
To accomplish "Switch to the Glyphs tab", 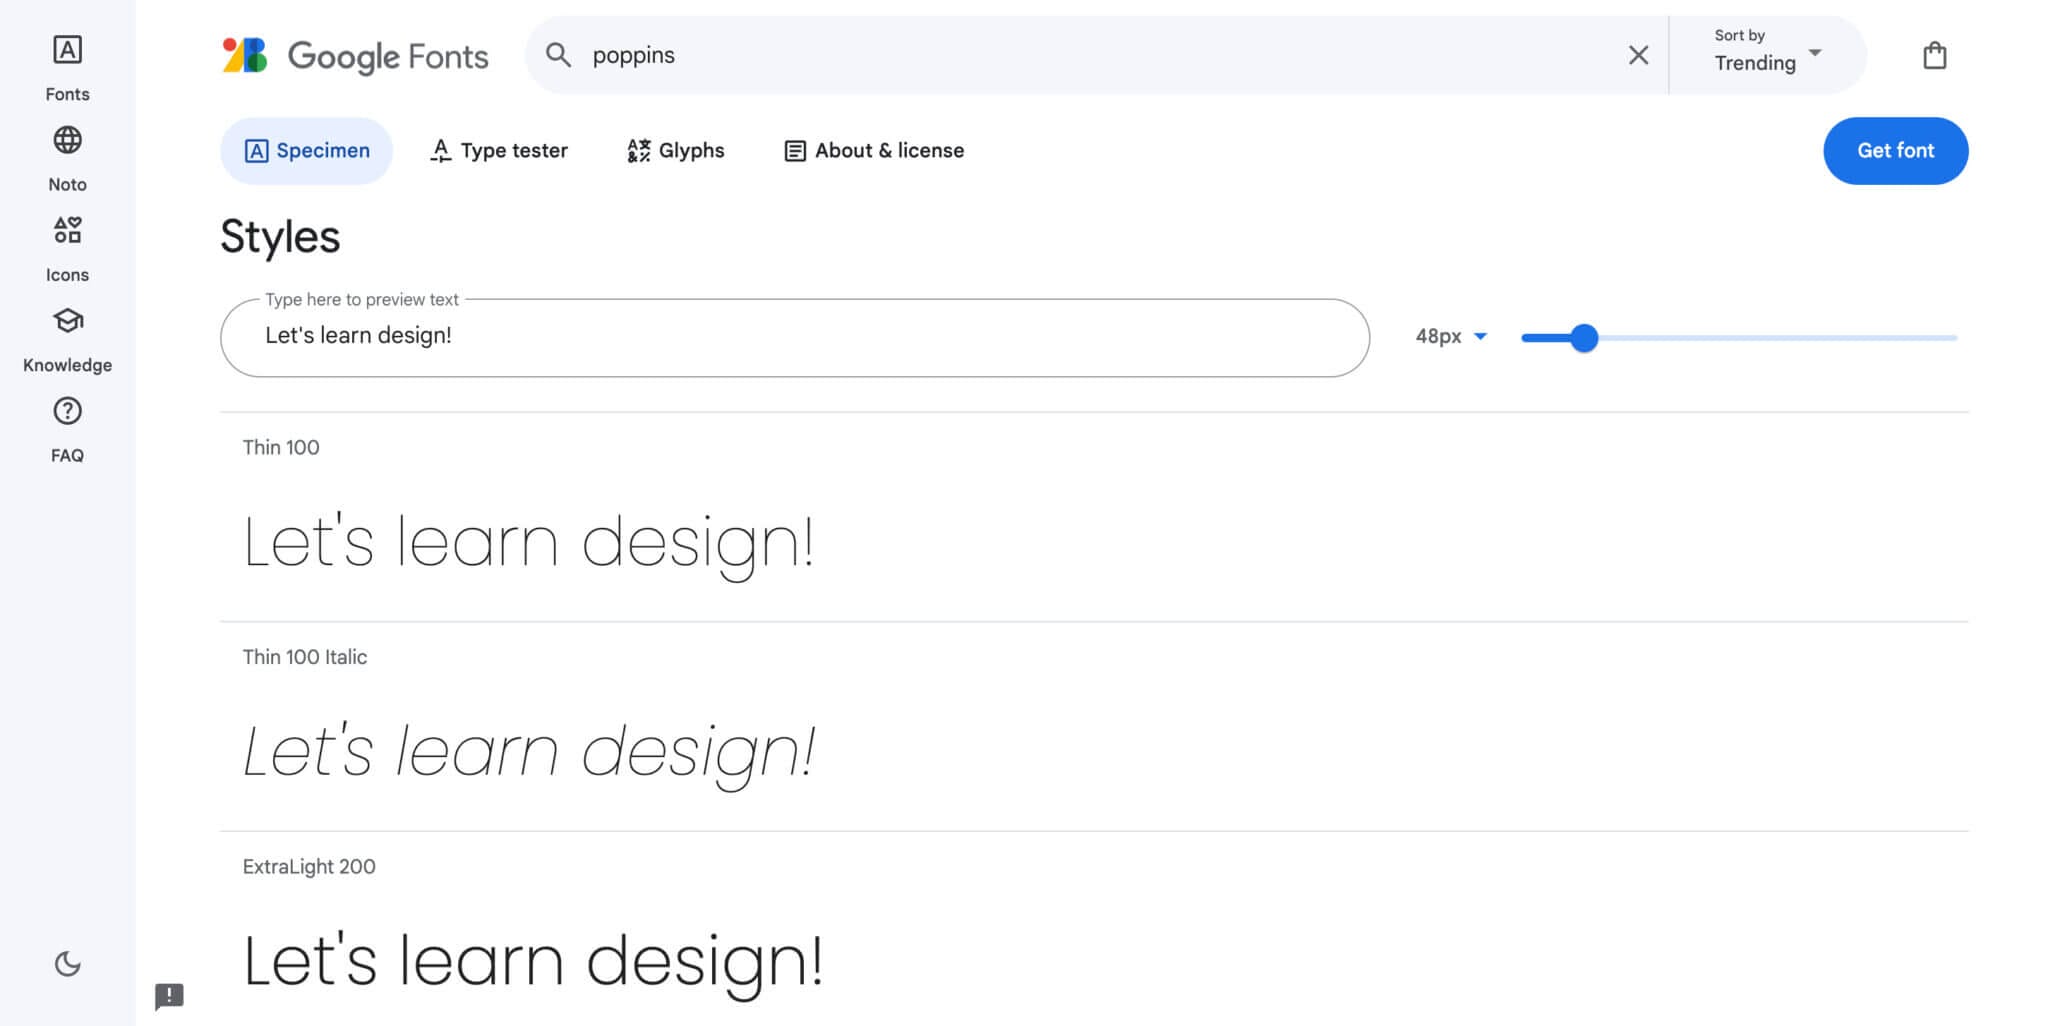I will [676, 151].
